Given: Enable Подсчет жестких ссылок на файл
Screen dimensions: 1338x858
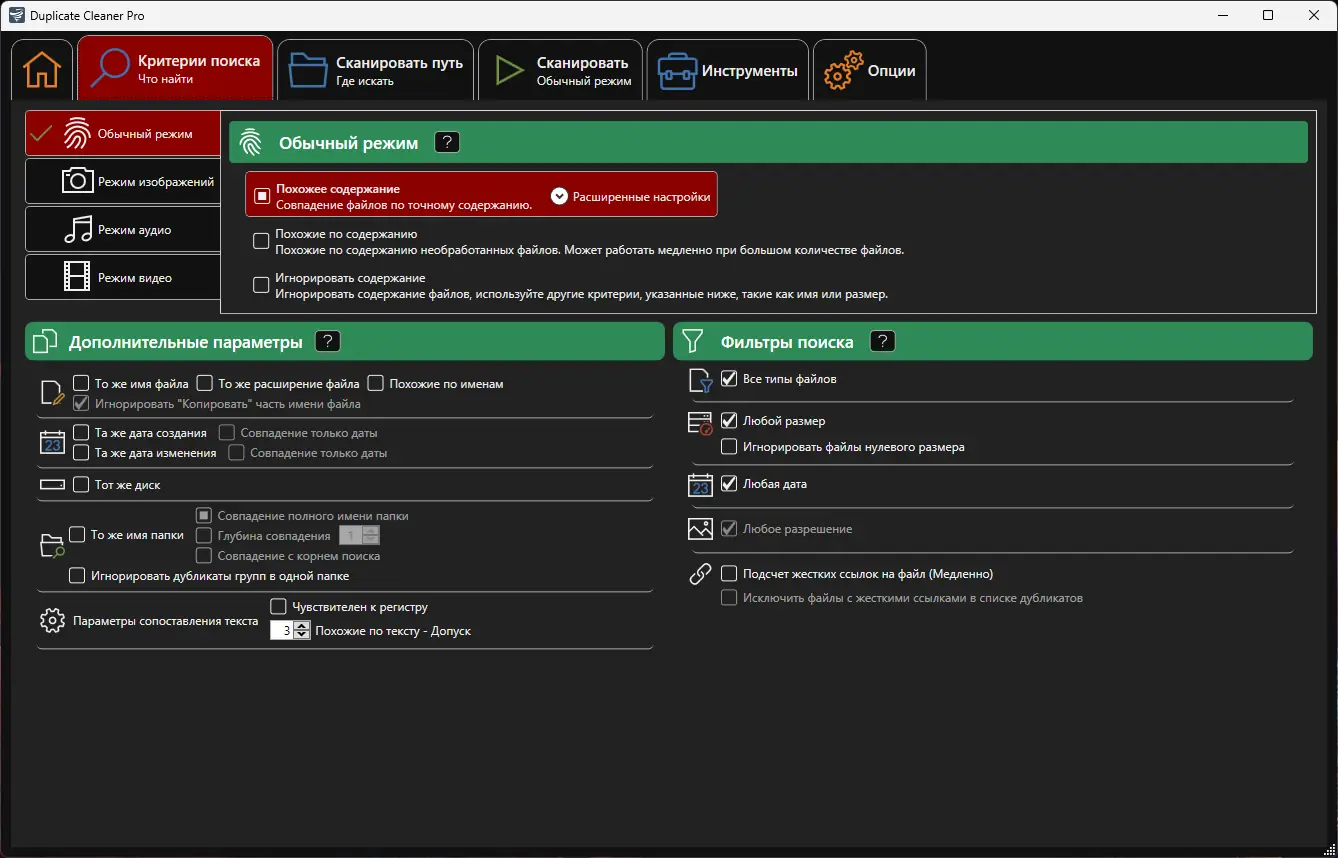Looking at the screenshot, I should [x=729, y=574].
